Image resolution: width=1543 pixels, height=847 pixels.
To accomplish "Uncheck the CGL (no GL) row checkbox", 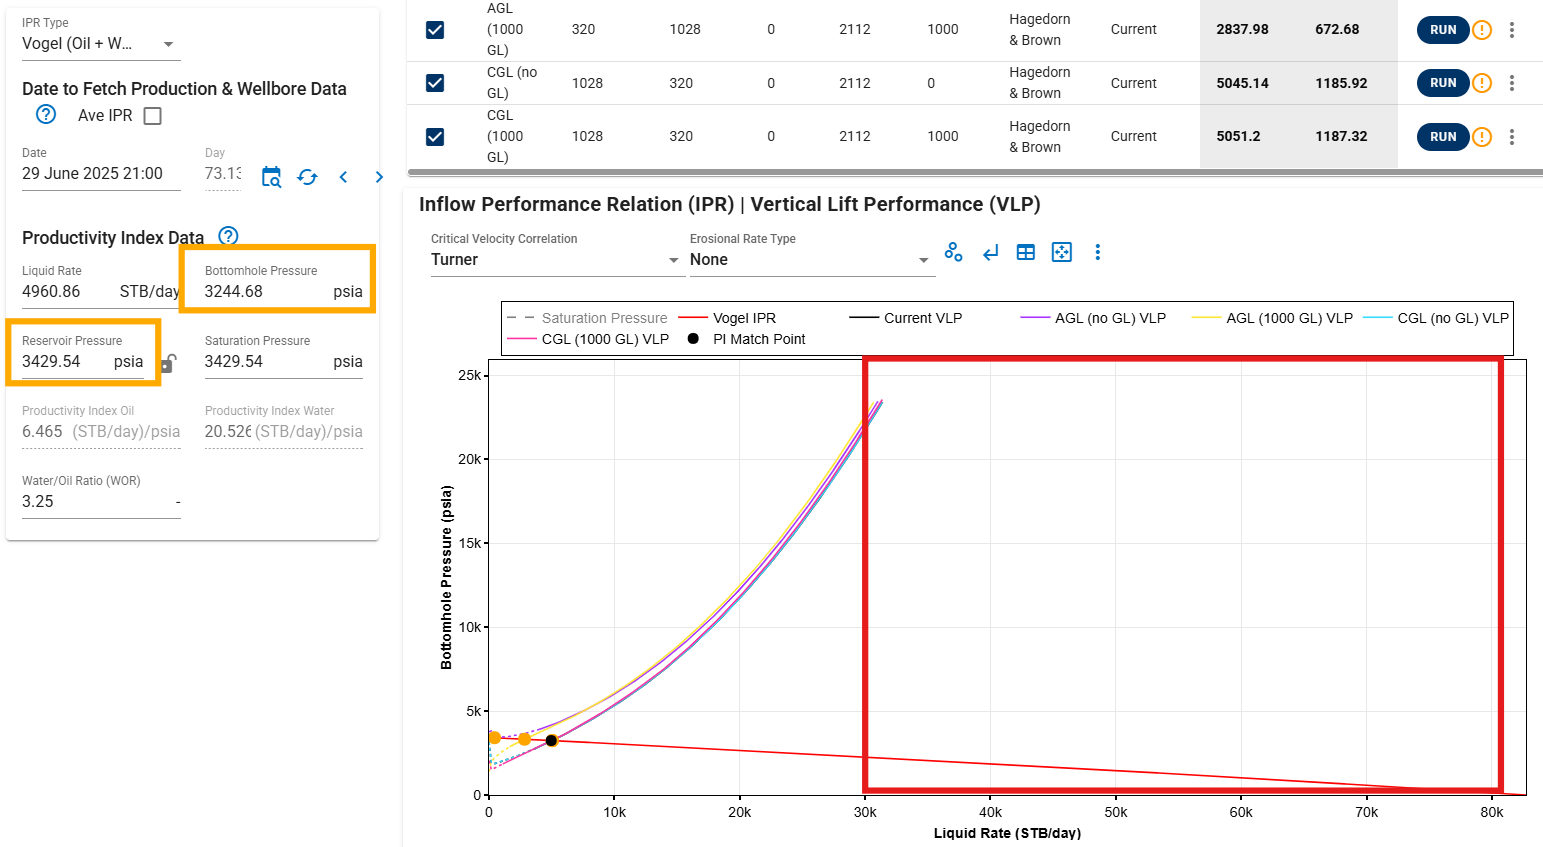I will tap(435, 83).
